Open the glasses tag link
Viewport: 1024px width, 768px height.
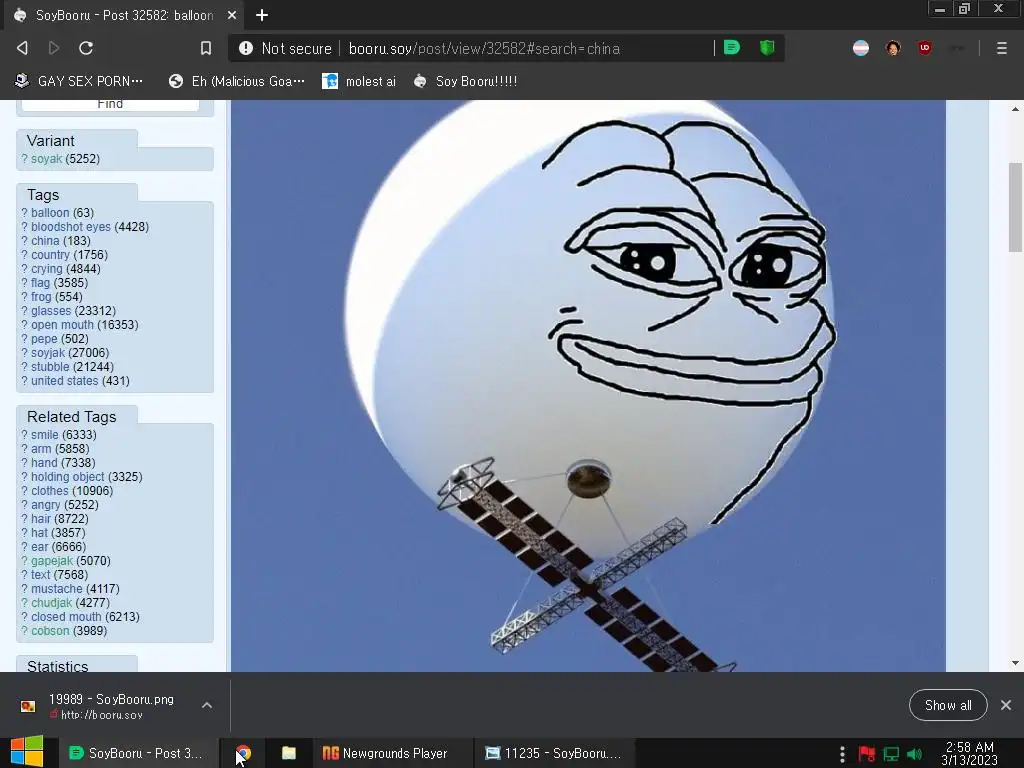pyautogui.click(x=51, y=311)
